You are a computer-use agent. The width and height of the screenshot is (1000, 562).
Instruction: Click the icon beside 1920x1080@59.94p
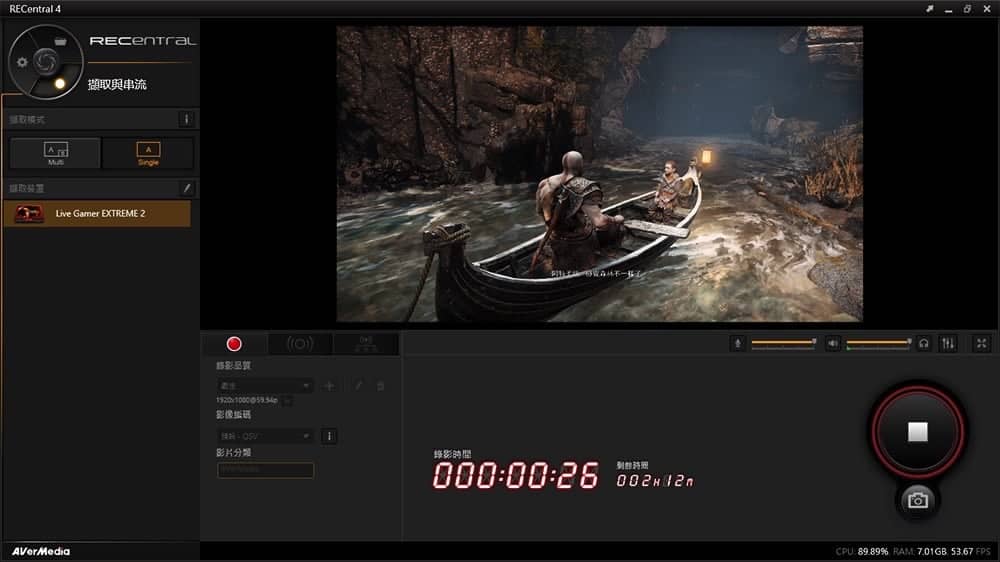287,401
